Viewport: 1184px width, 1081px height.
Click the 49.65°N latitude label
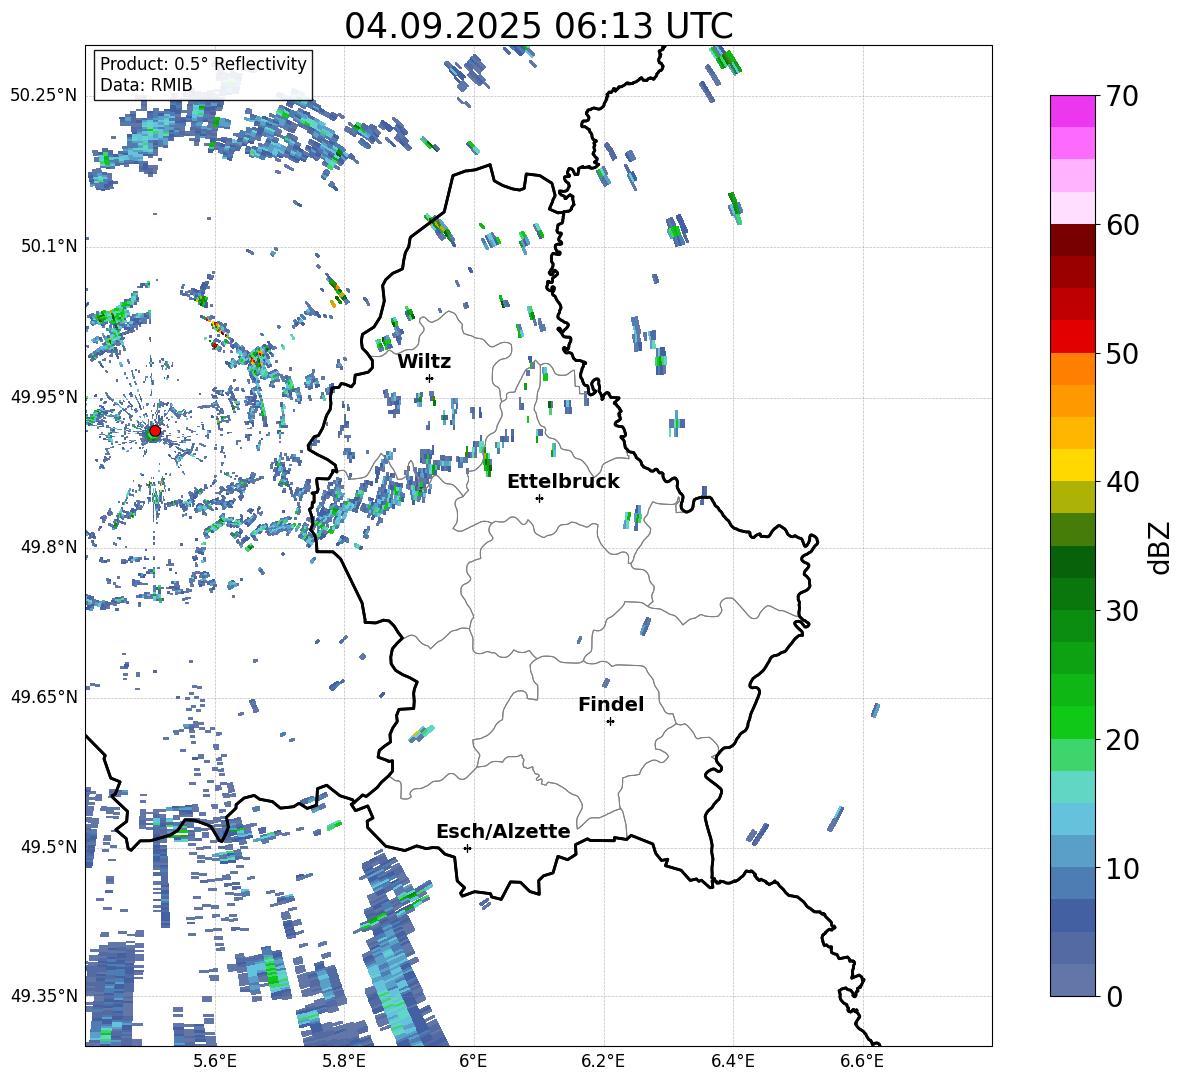[44, 696]
